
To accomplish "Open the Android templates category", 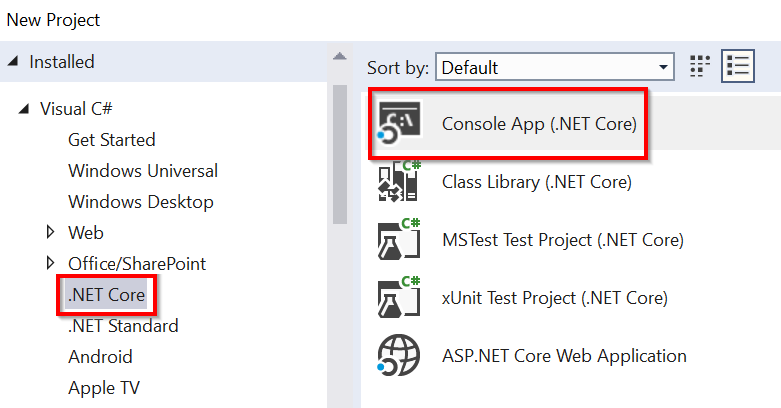I will point(100,357).
